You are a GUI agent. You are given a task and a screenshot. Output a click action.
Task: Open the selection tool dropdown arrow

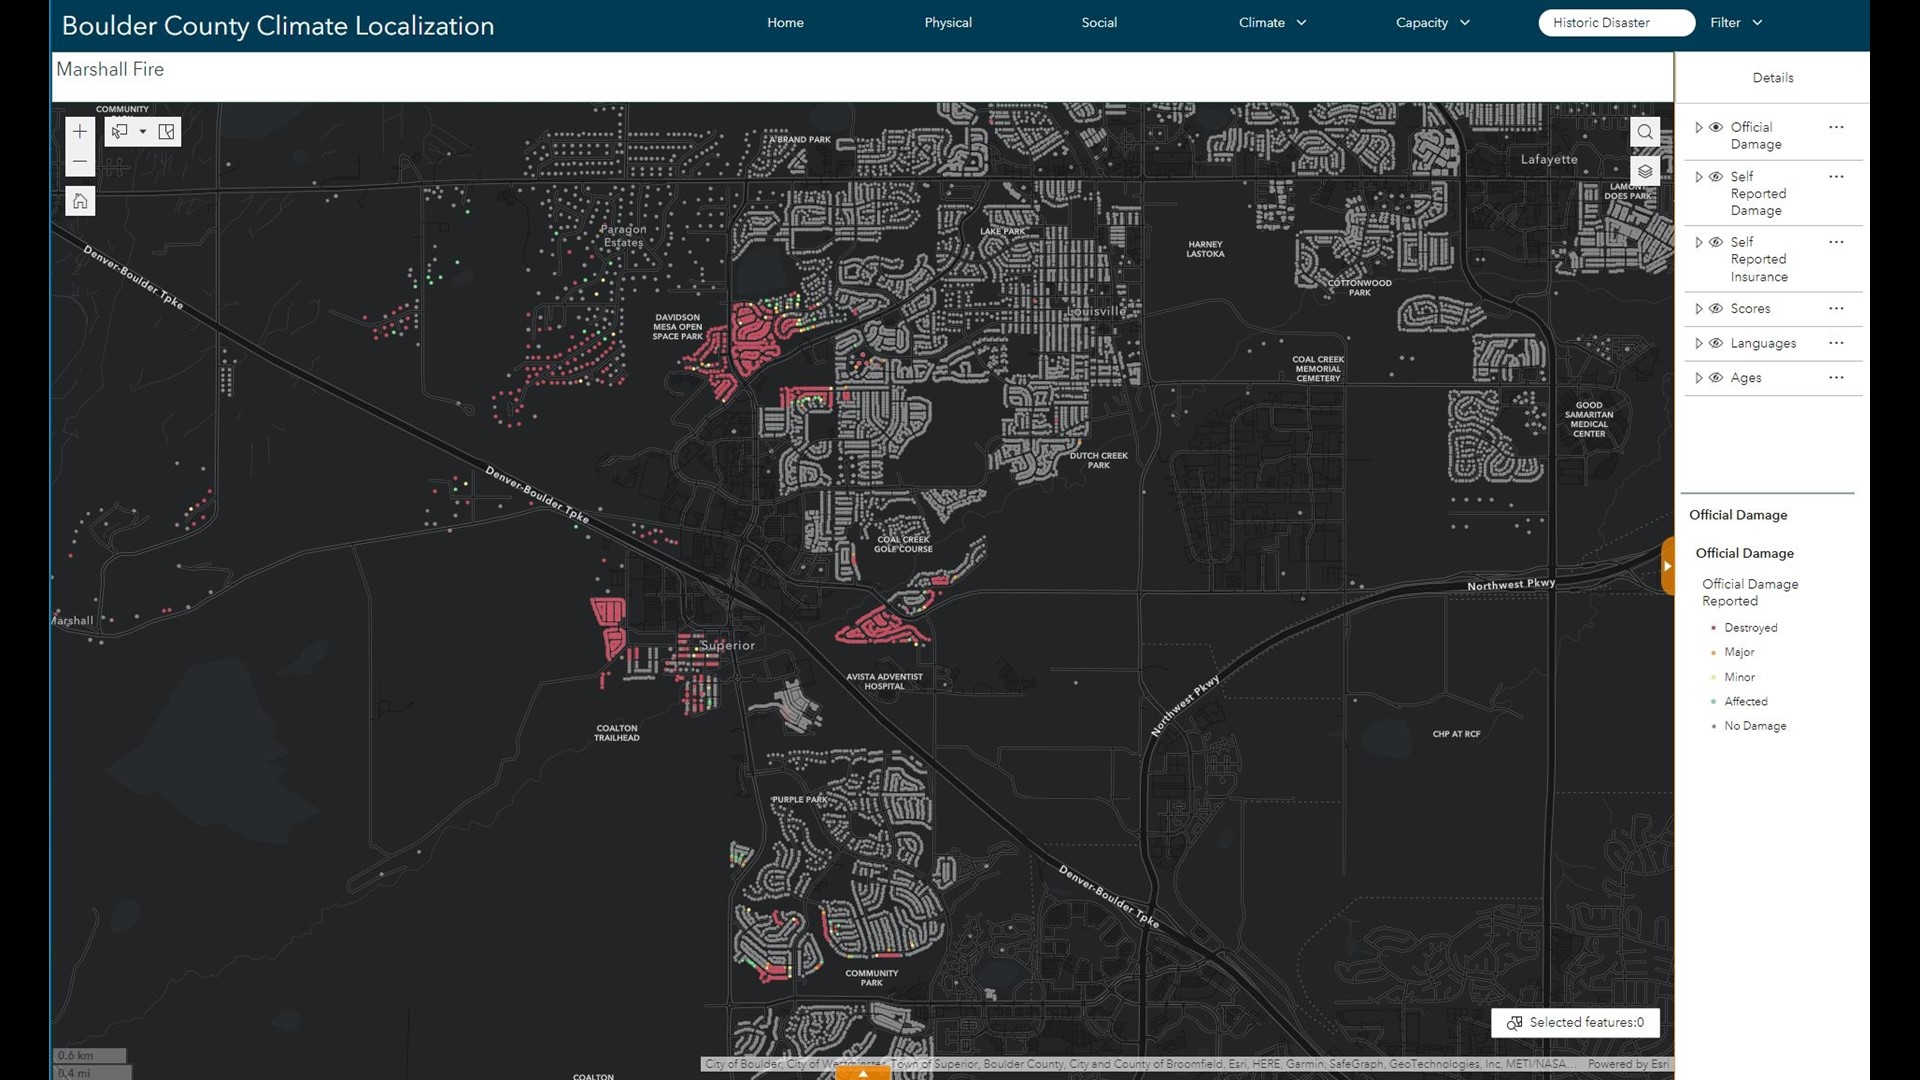pyautogui.click(x=142, y=131)
